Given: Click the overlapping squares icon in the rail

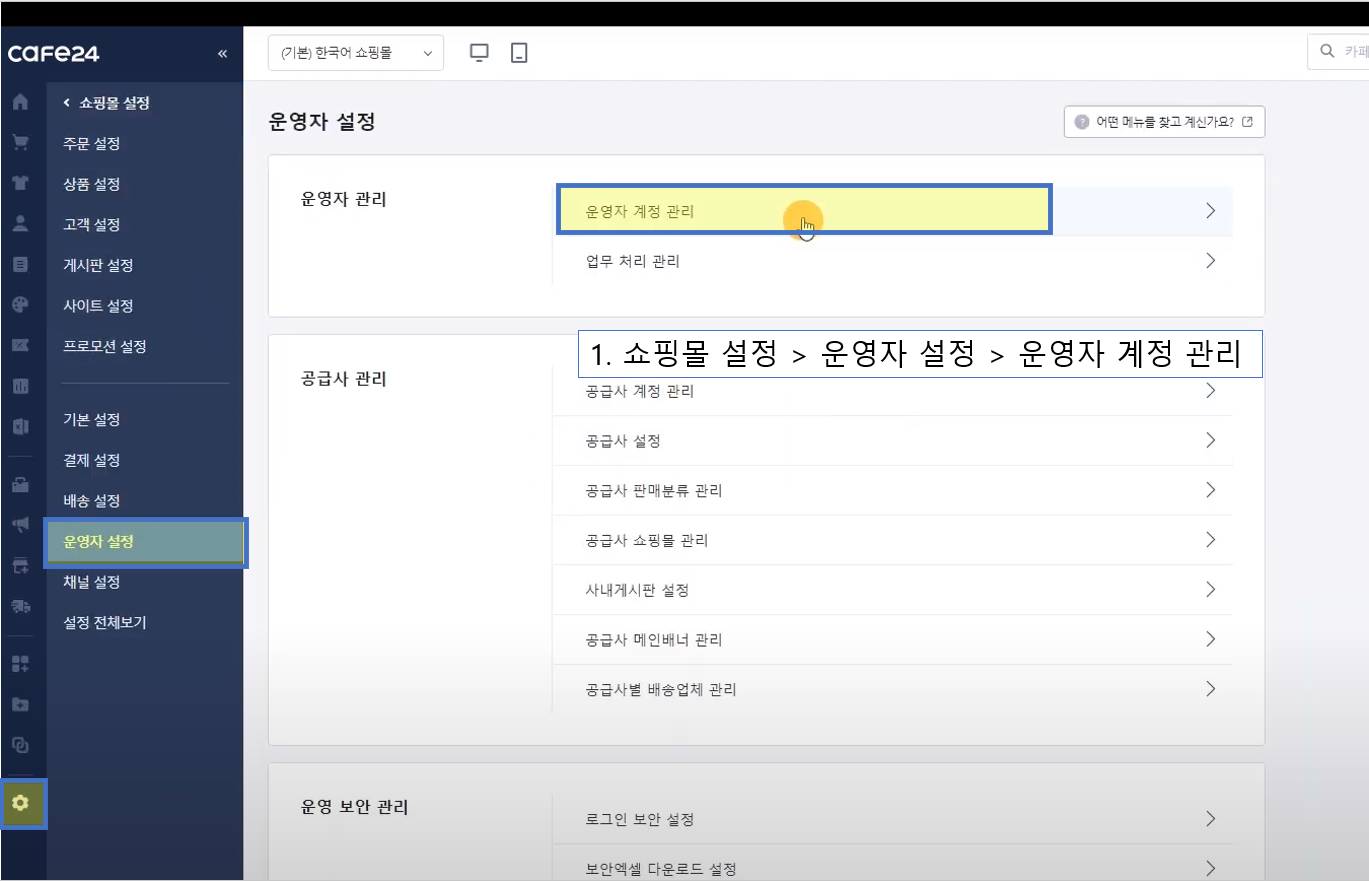Looking at the screenshot, I should coord(20,745).
